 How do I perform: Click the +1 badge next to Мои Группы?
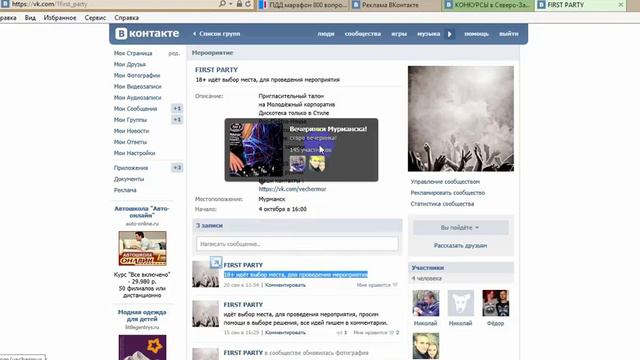(177, 120)
